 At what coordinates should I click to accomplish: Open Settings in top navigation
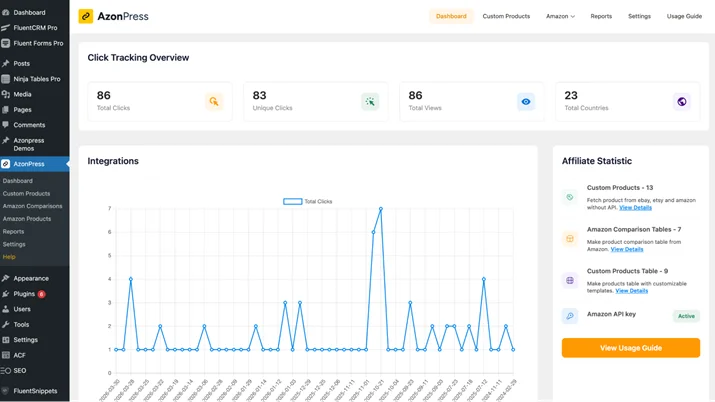(639, 16)
